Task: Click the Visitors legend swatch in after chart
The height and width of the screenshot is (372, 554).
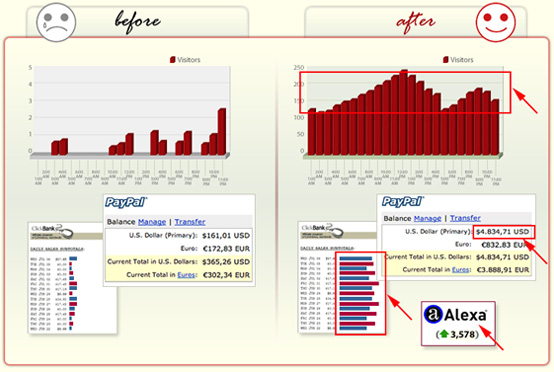Action: click(446, 59)
